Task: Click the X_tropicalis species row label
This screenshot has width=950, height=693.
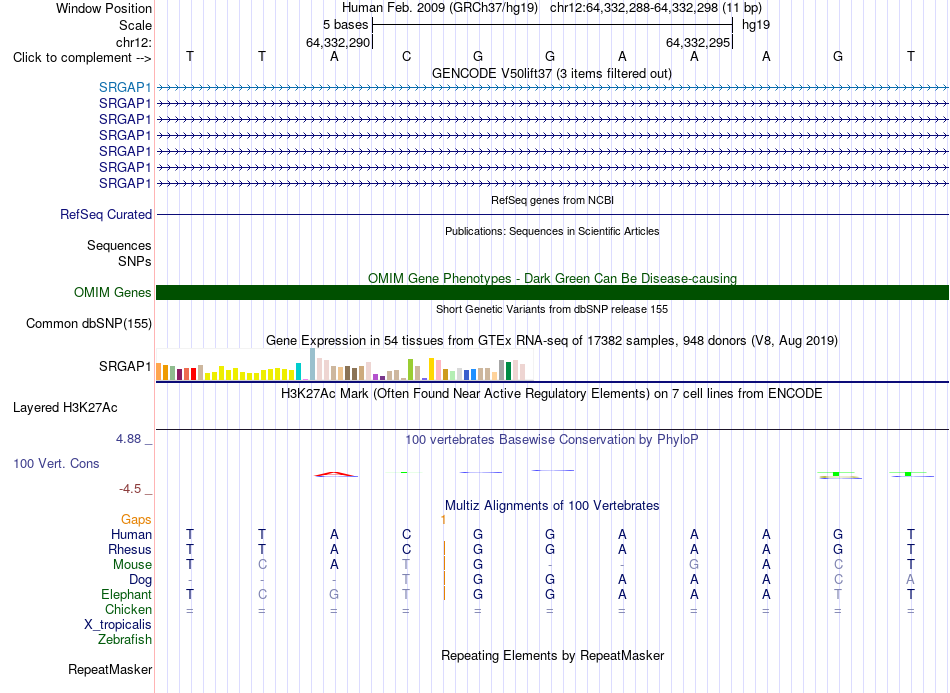Action: click(118, 625)
